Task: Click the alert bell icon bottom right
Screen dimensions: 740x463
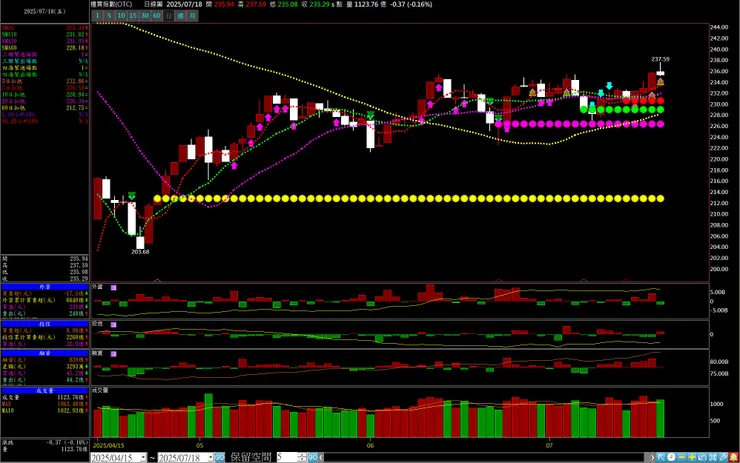Action: coord(734,457)
